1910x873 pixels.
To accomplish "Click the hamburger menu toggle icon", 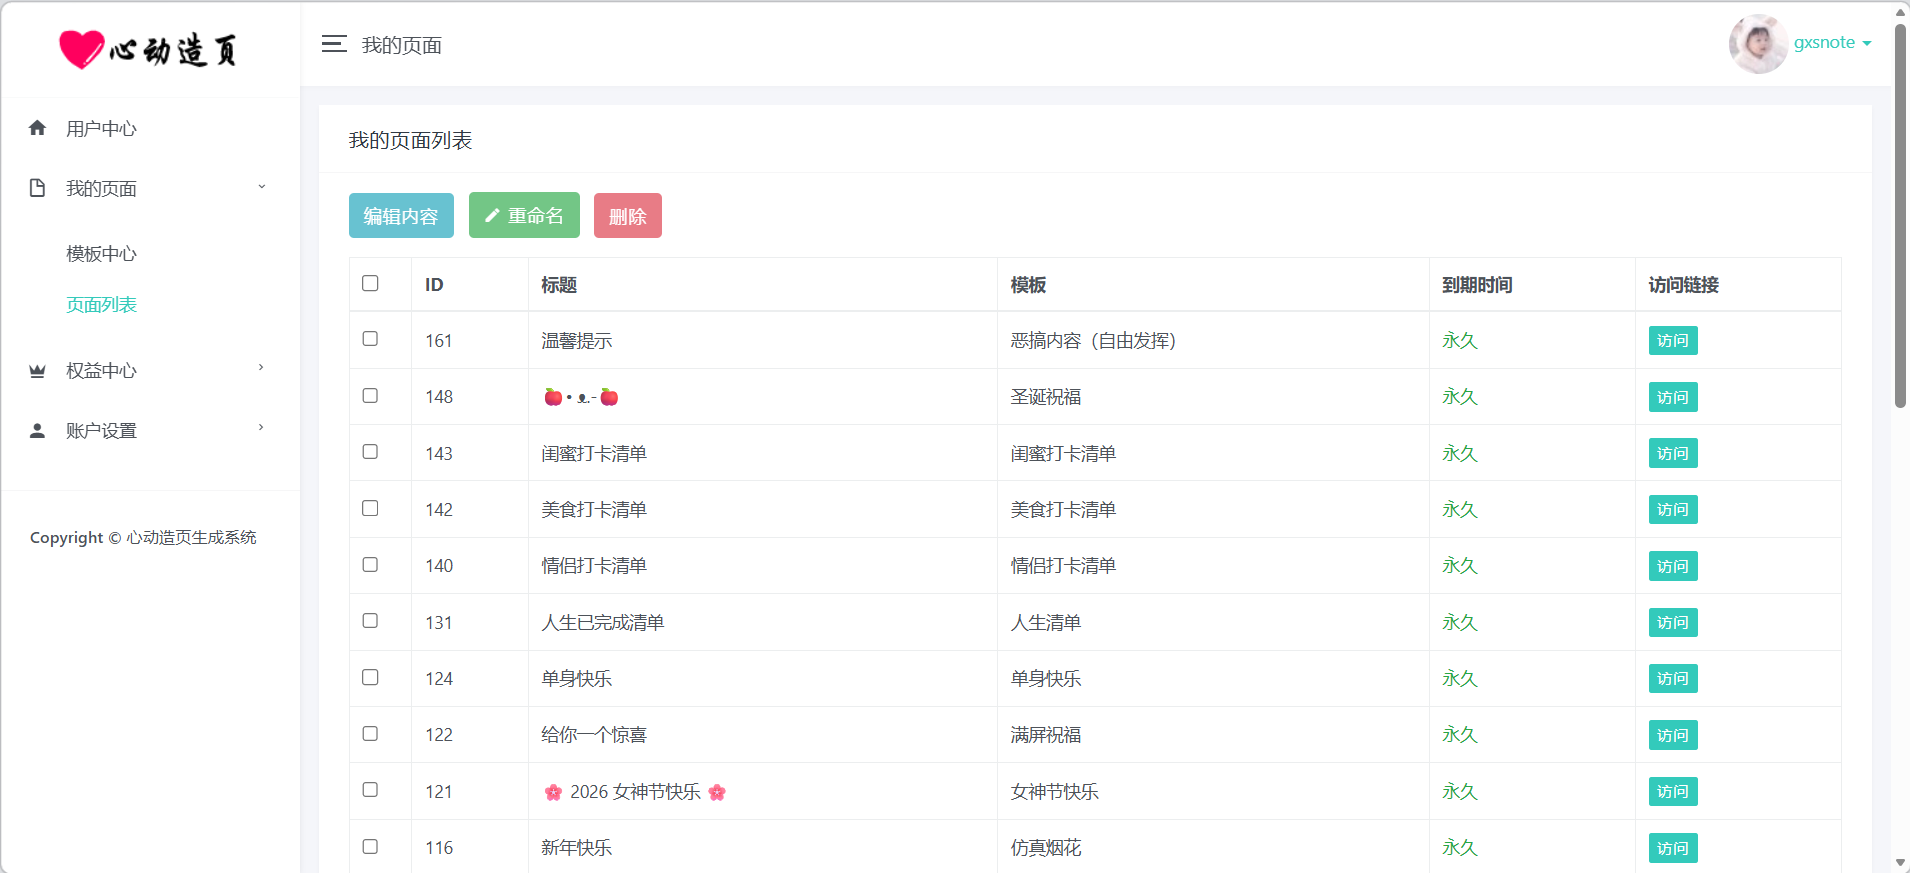I will click(334, 44).
